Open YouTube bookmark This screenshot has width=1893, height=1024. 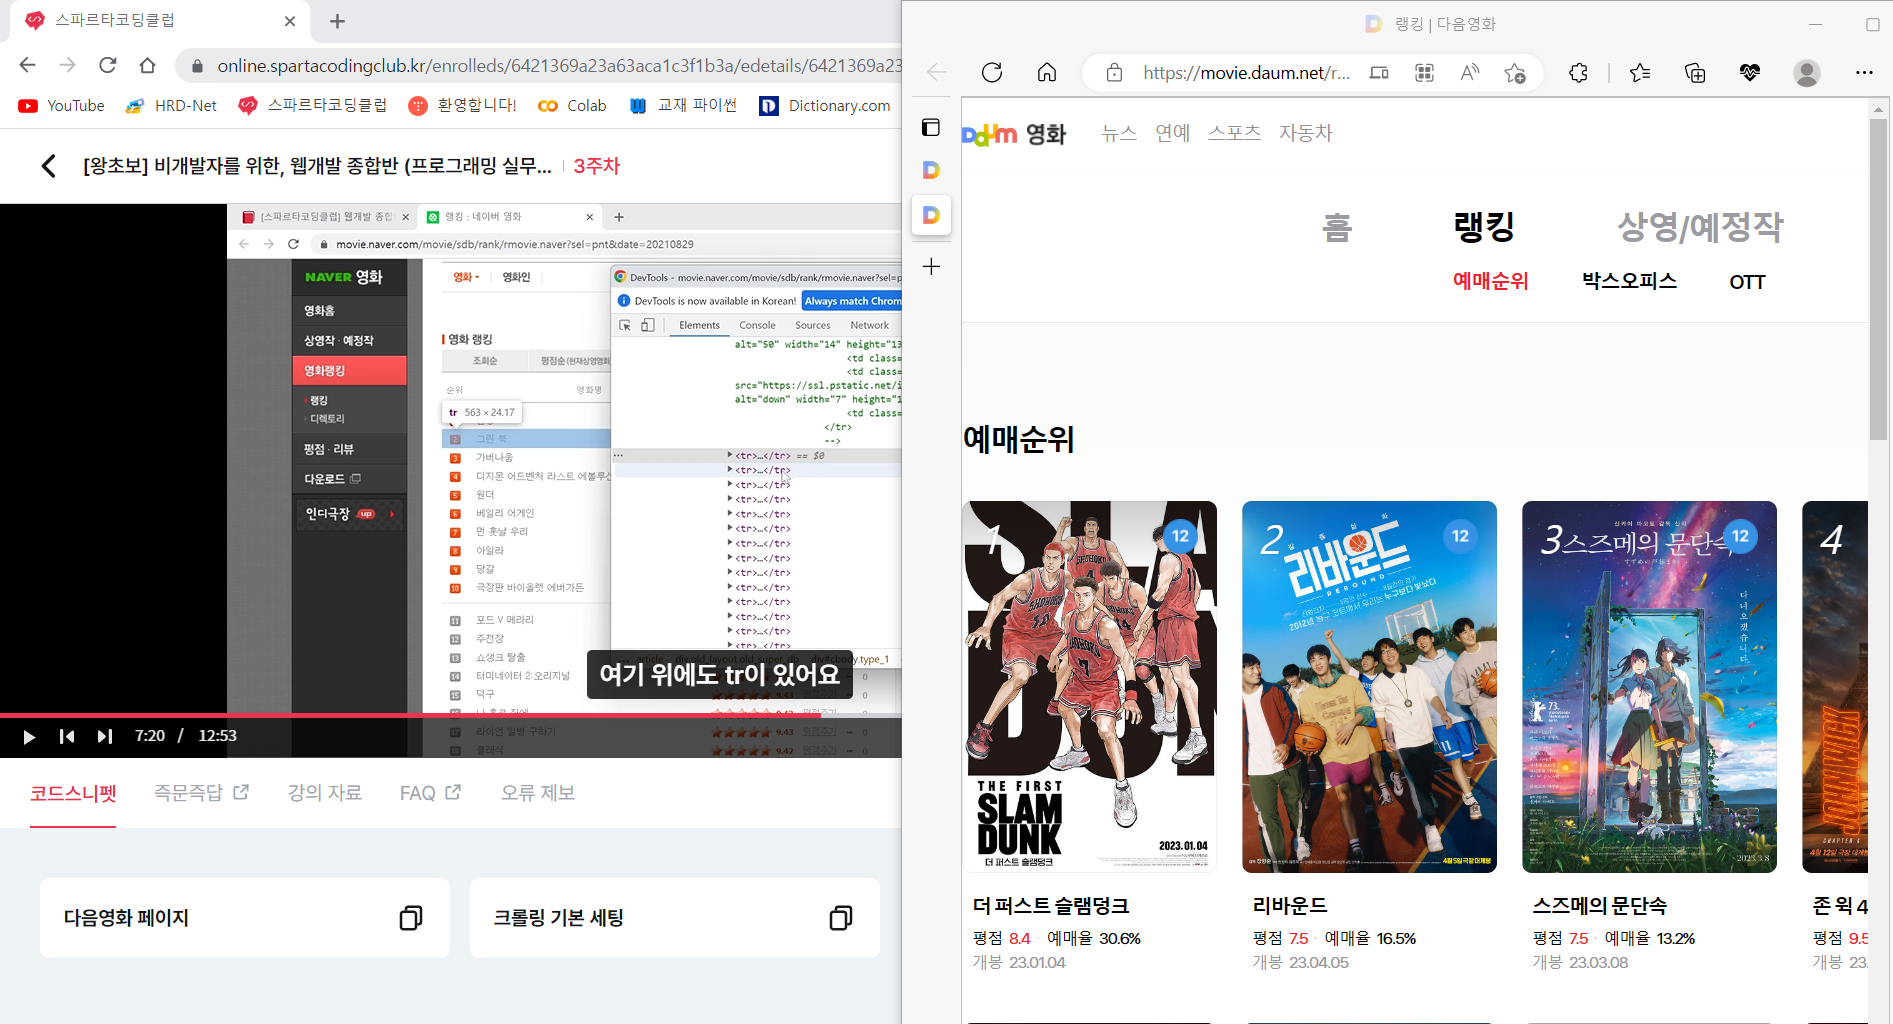click(x=61, y=106)
